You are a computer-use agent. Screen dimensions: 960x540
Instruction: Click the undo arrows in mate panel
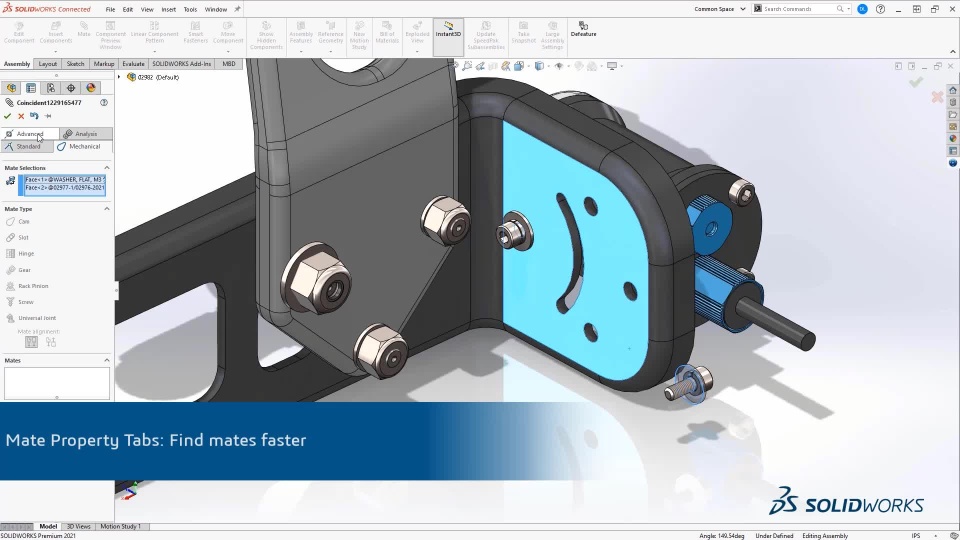point(34,116)
